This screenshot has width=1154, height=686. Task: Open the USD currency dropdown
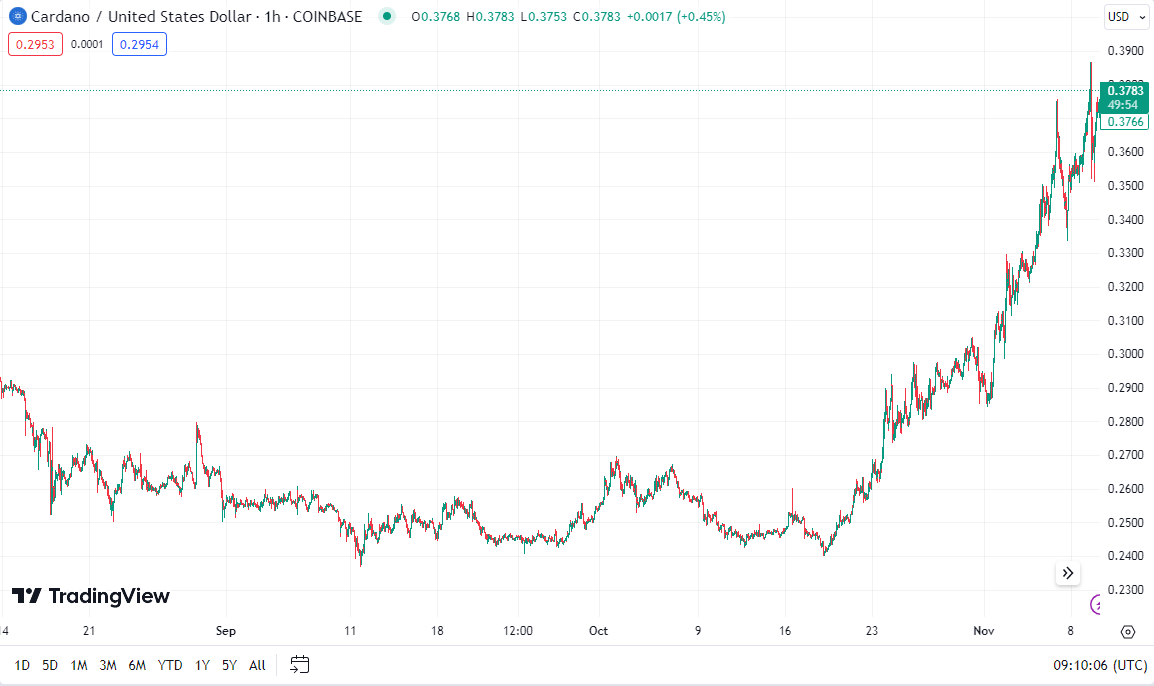point(1125,16)
